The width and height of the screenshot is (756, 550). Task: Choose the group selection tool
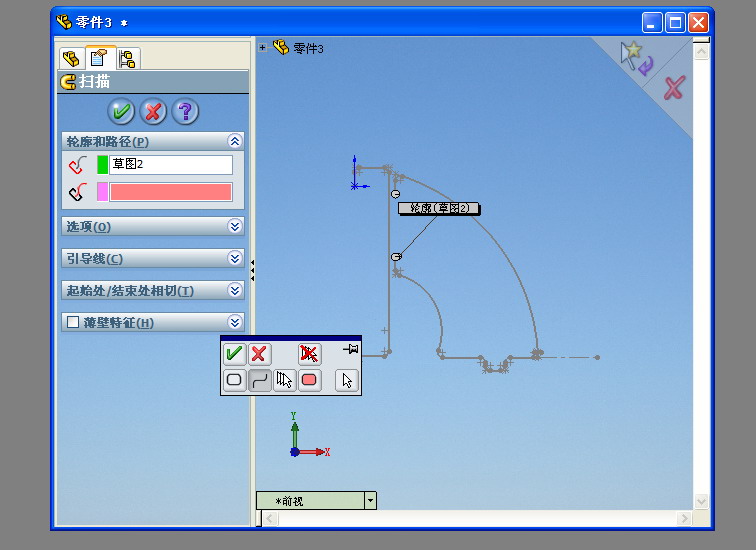pos(284,380)
